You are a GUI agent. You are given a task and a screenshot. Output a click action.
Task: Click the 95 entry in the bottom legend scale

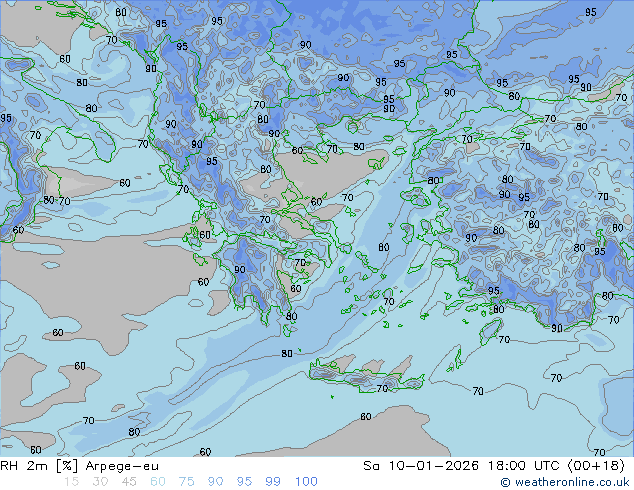click(244, 482)
